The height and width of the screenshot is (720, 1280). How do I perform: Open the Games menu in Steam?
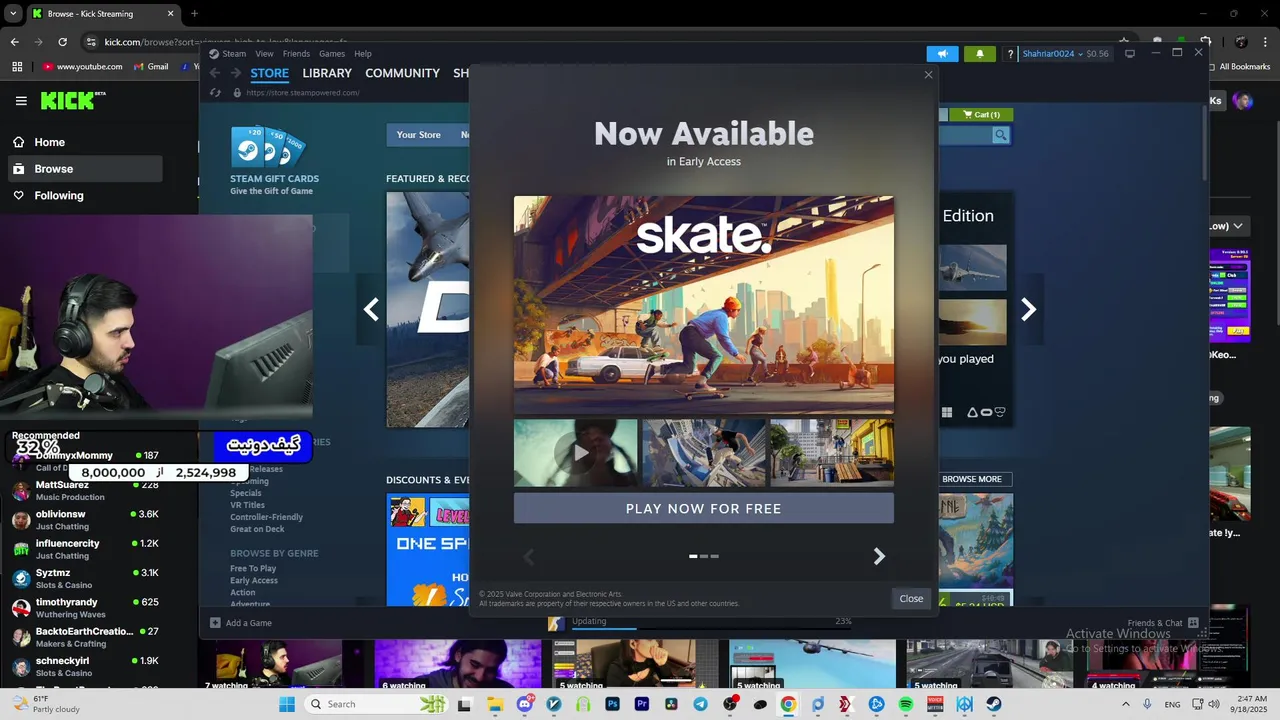pos(332,54)
